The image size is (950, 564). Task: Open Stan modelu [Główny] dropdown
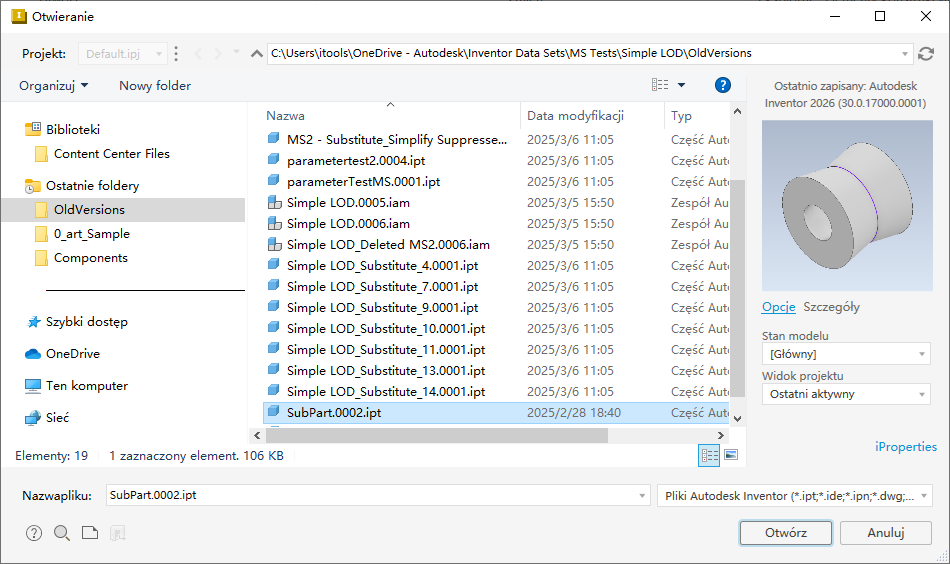tap(846, 354)
